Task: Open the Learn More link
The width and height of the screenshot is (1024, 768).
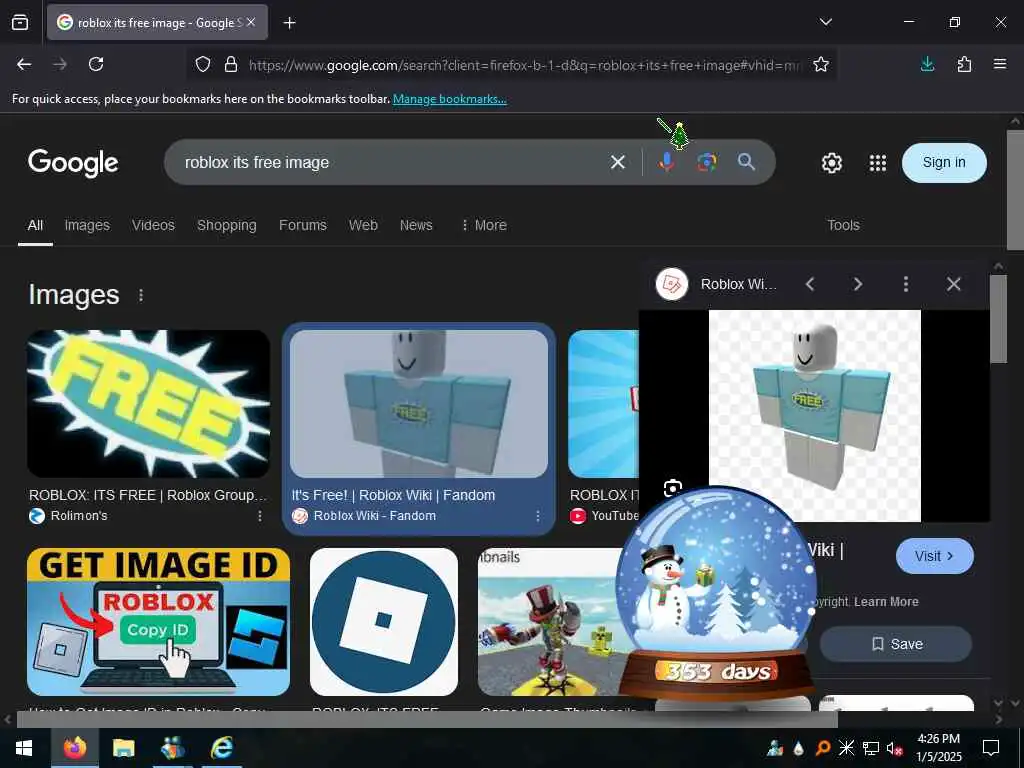Action: click(x=886, y=601)
